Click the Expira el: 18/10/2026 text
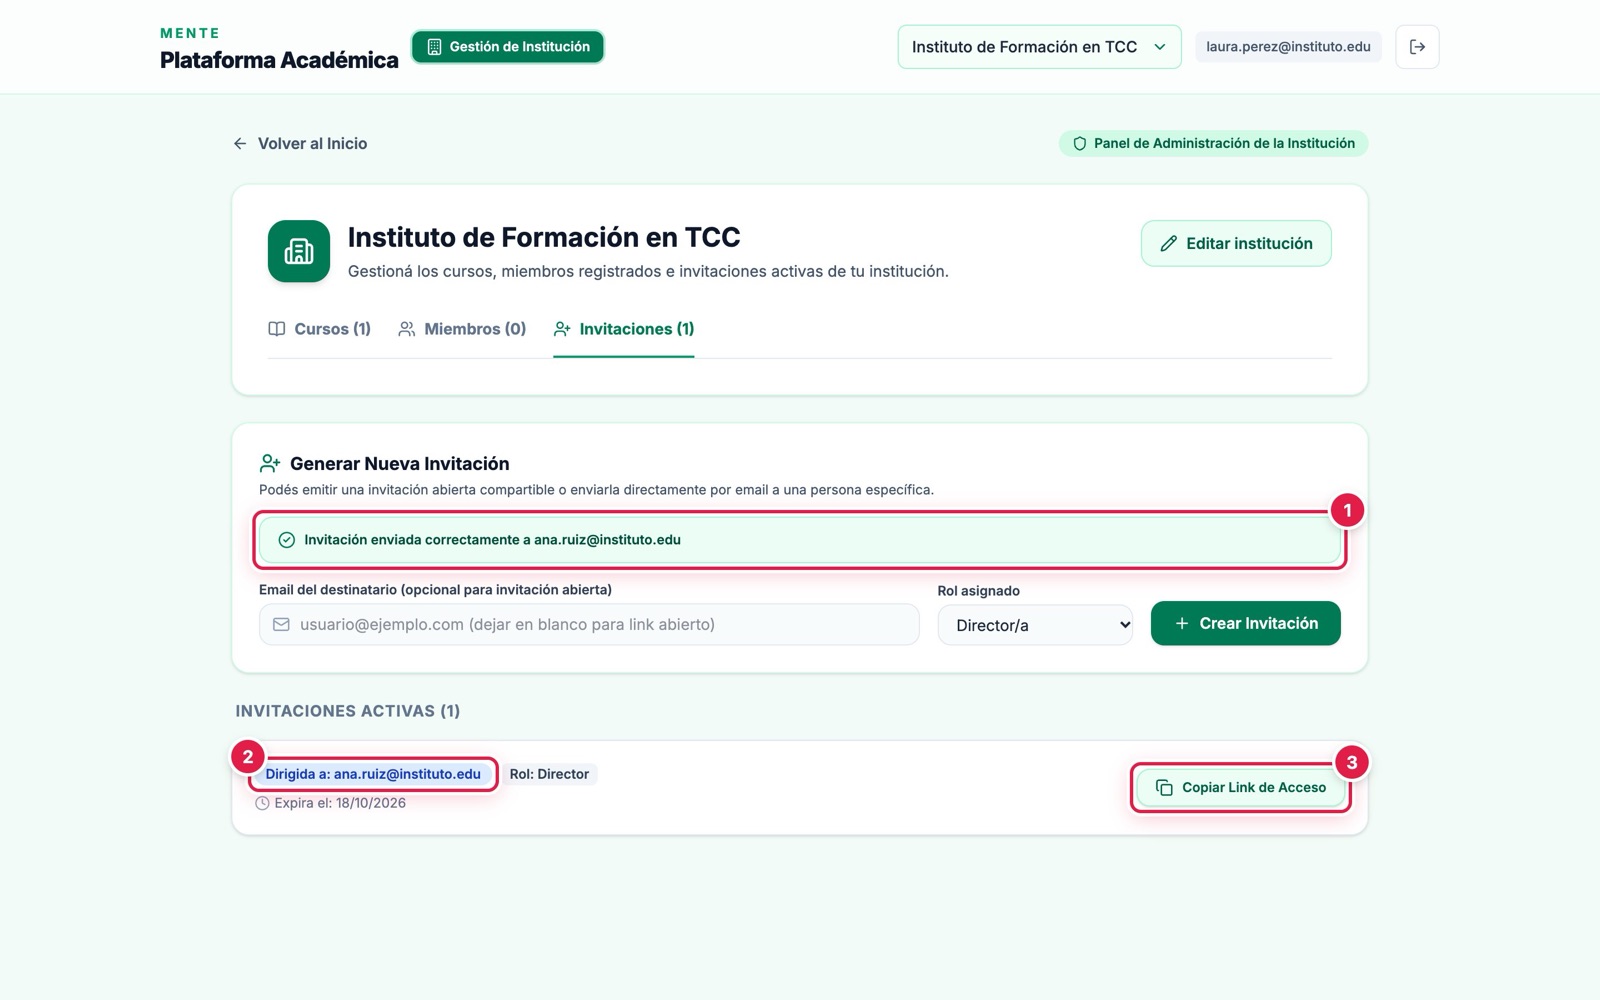The width and height of the screenshot is (1600, 1000). coord(340,803)
